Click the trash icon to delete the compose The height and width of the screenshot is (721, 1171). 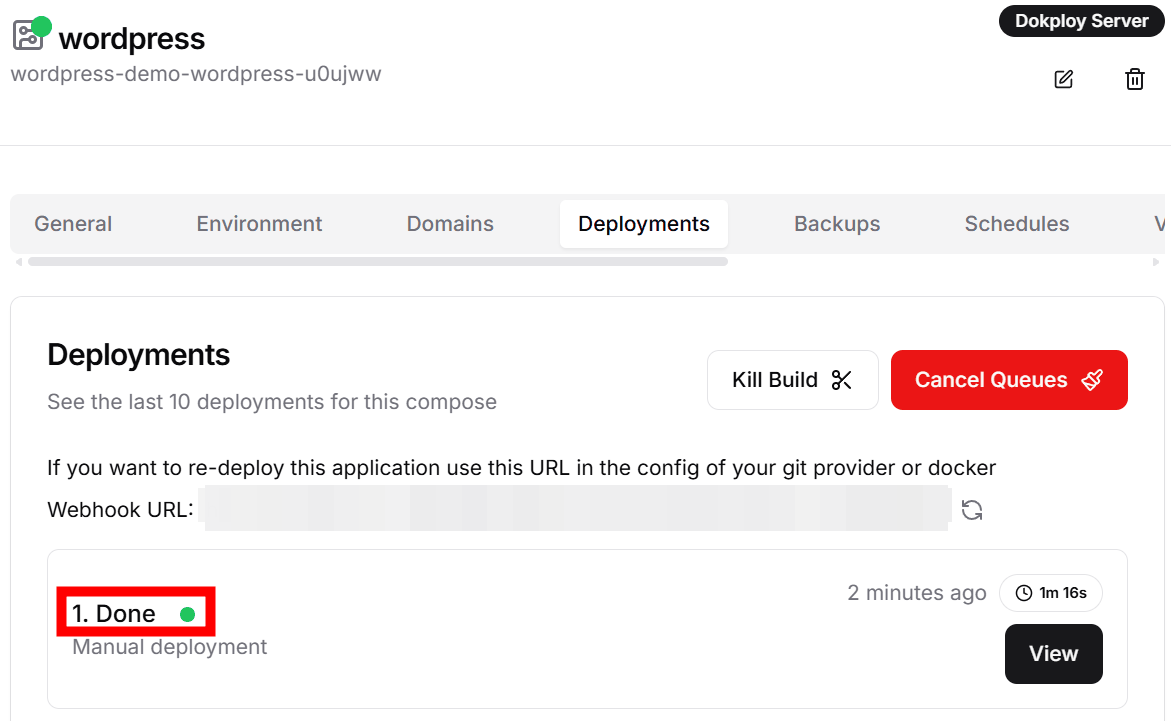pyautogui.click(x=1135, y=79)
